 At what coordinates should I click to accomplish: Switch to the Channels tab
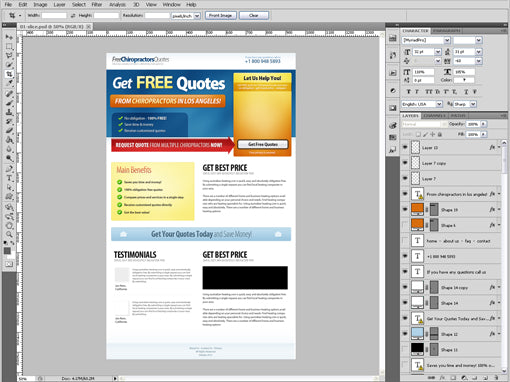435,116
